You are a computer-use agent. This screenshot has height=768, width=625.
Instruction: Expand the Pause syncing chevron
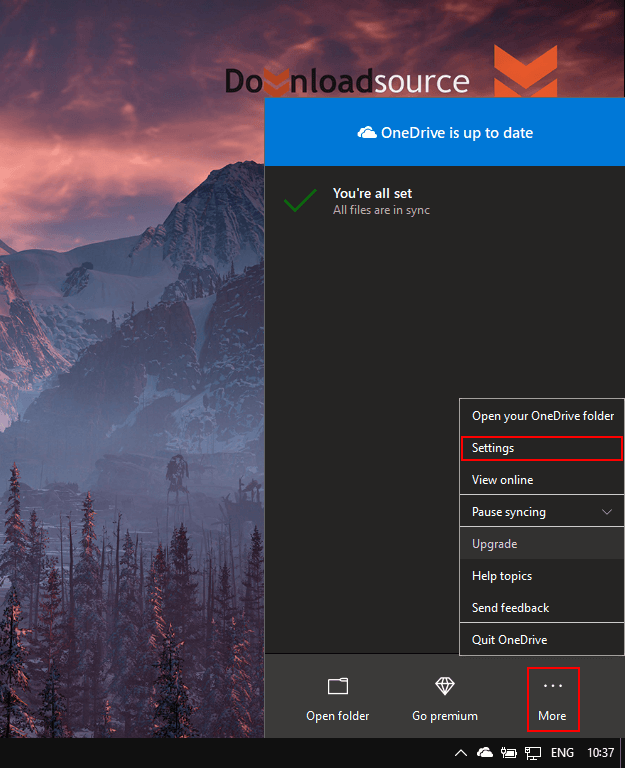(x=607, y=512)
